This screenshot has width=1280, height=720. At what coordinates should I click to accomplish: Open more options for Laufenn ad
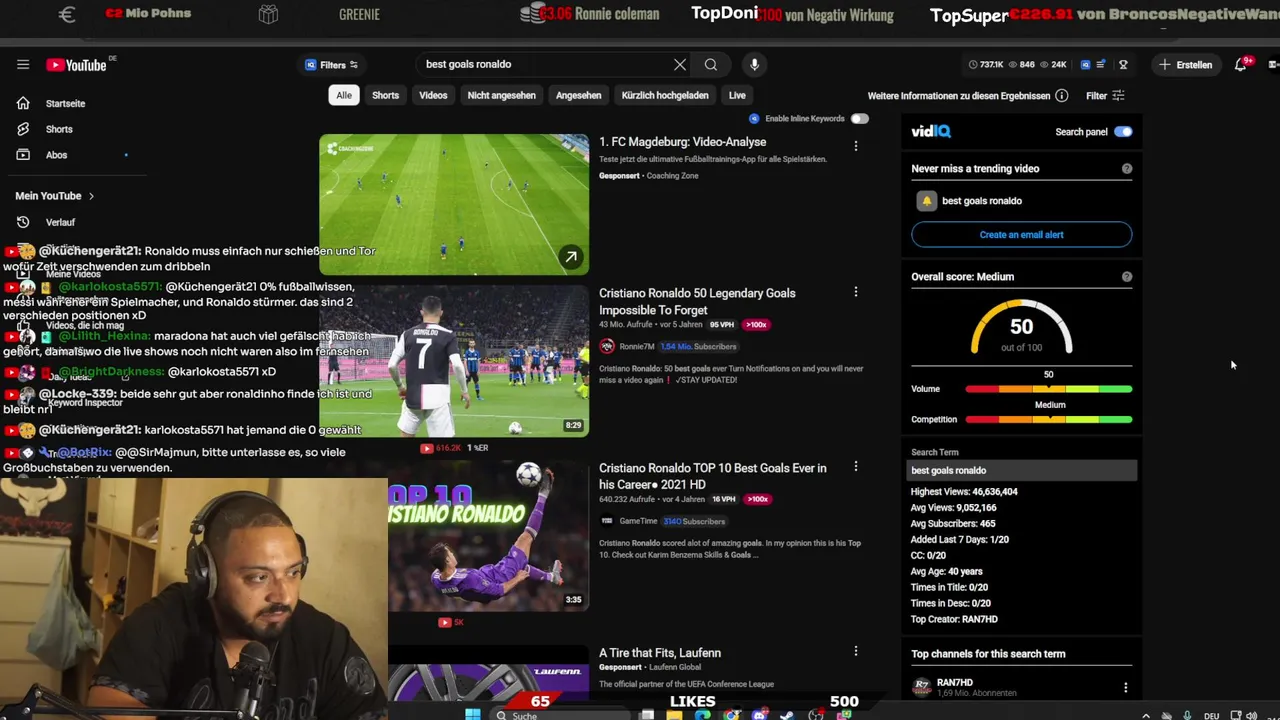(855, 651)
